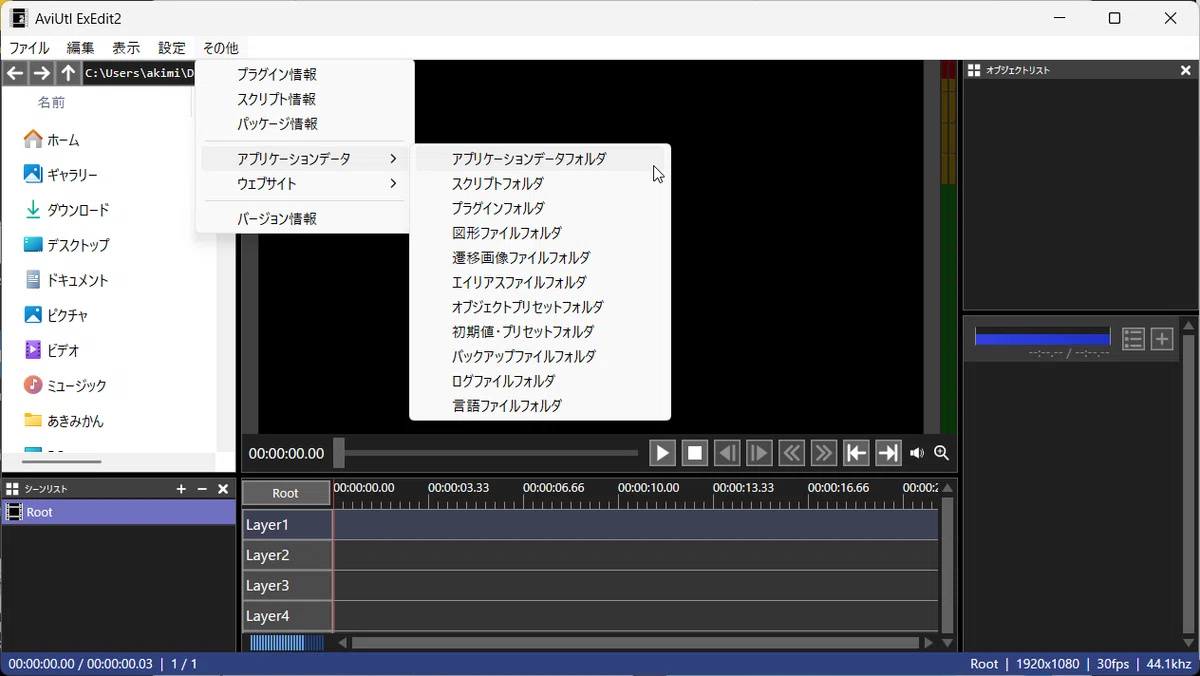Select スクリプト情報 menu entry
Viewport: 1200px width, 676px height.
tap(304, 99)
